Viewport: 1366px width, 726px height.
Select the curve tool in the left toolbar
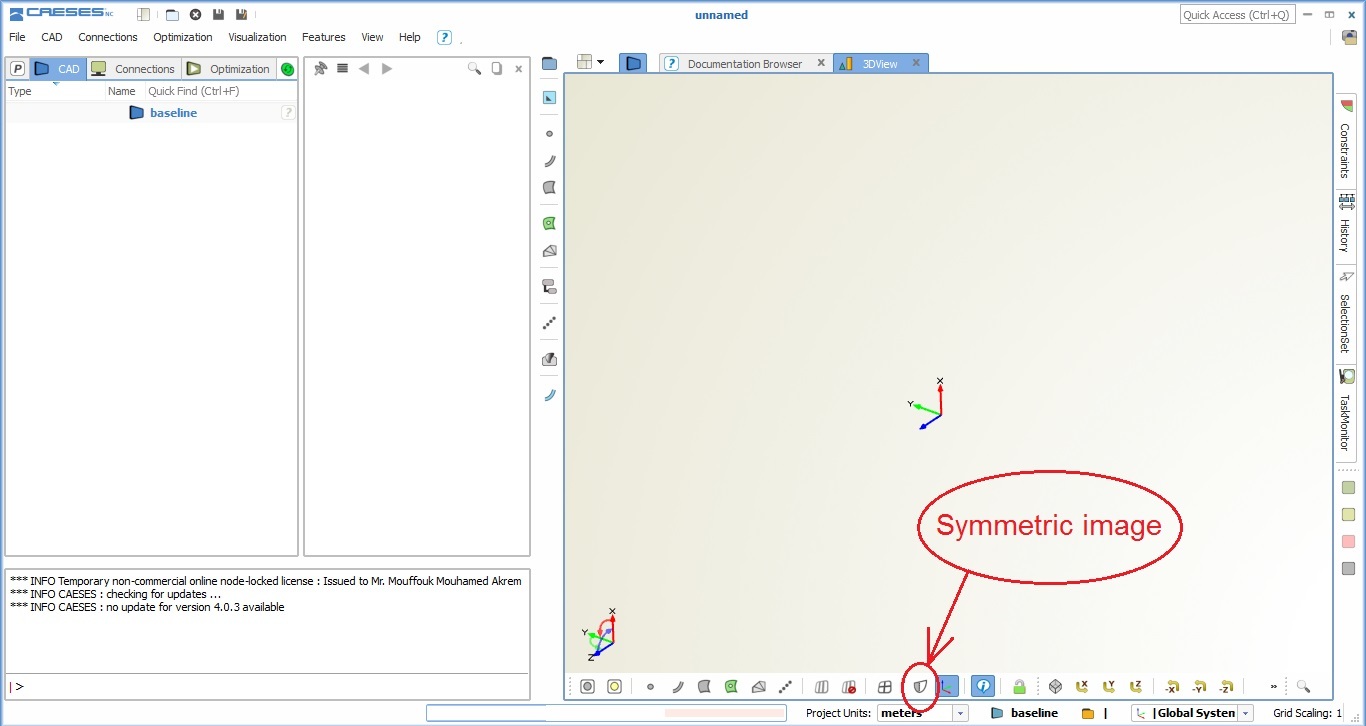coord(549,160)
